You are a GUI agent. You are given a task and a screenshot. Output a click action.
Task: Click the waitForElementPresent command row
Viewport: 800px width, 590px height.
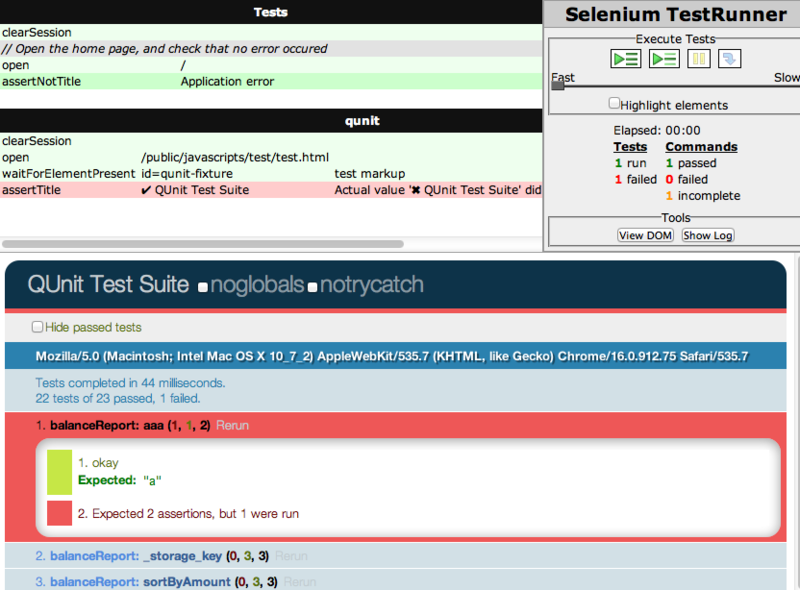271,174
